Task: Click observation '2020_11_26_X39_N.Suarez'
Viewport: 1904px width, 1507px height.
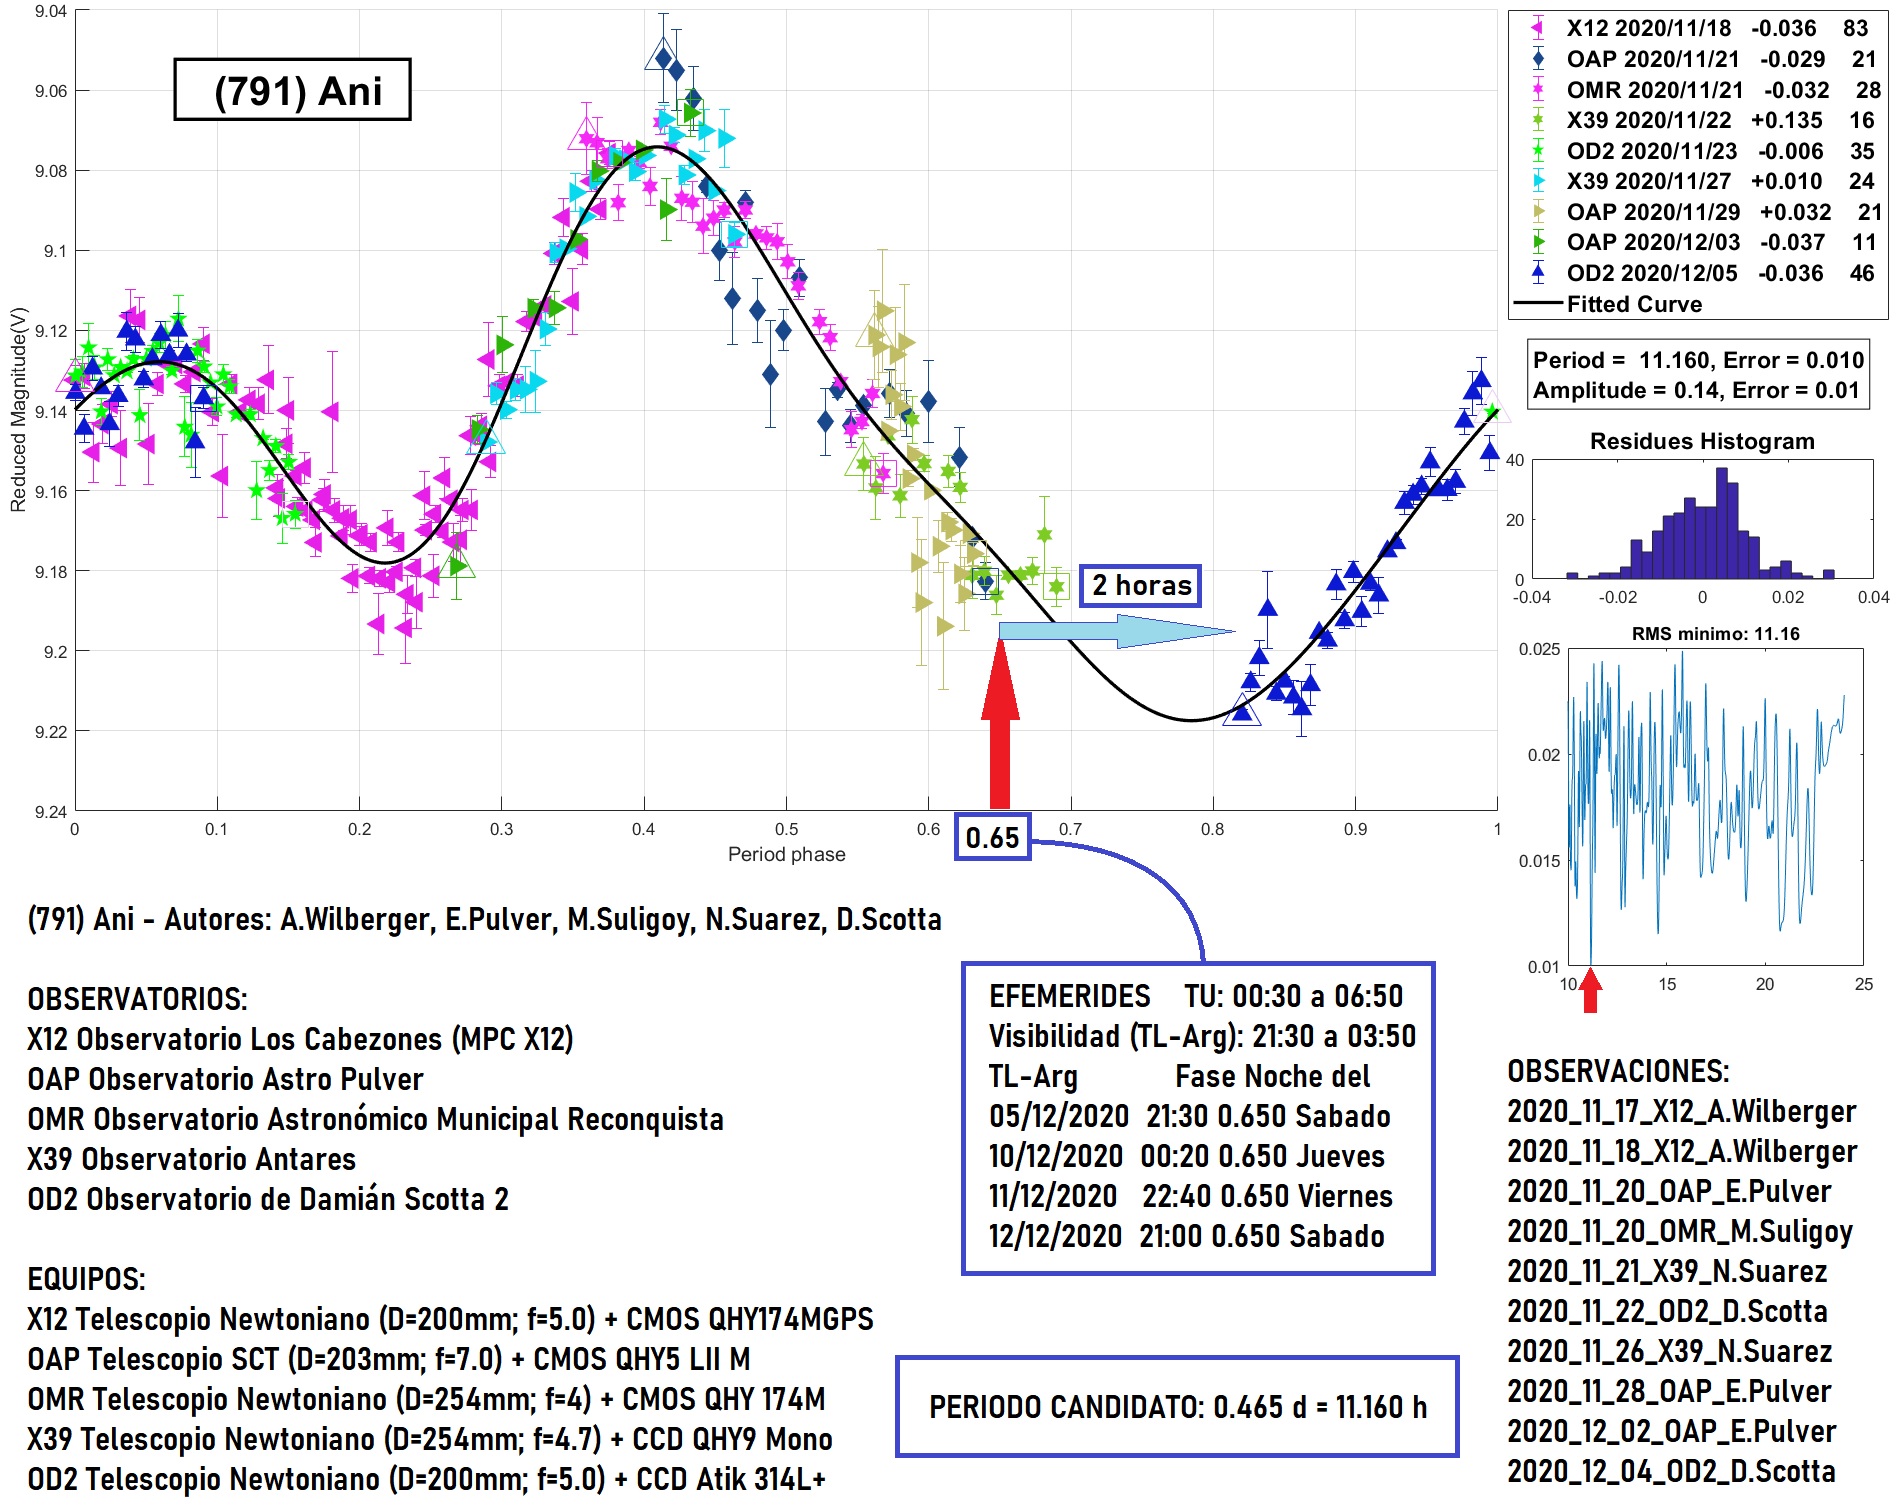Action: pyautogui.click(x=1669, y=1351)
